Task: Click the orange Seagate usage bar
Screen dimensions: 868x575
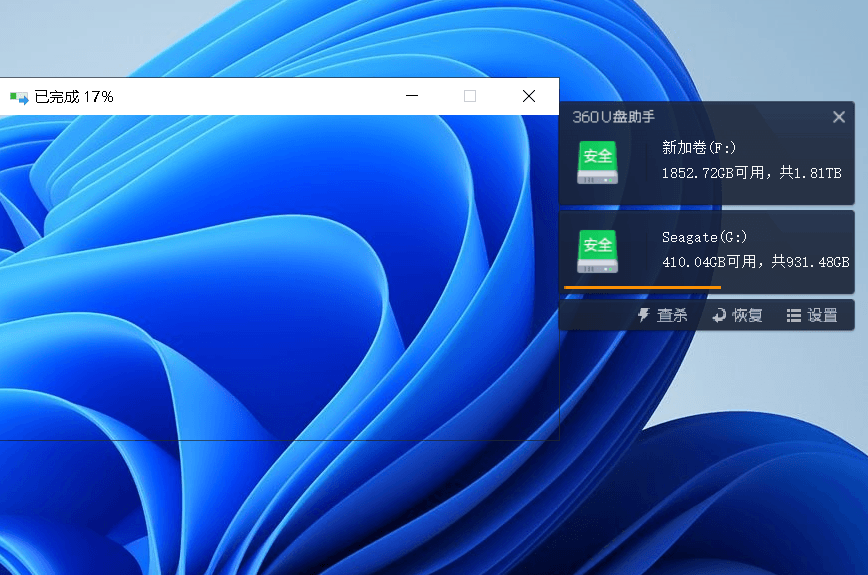Action: pos(642,287)
